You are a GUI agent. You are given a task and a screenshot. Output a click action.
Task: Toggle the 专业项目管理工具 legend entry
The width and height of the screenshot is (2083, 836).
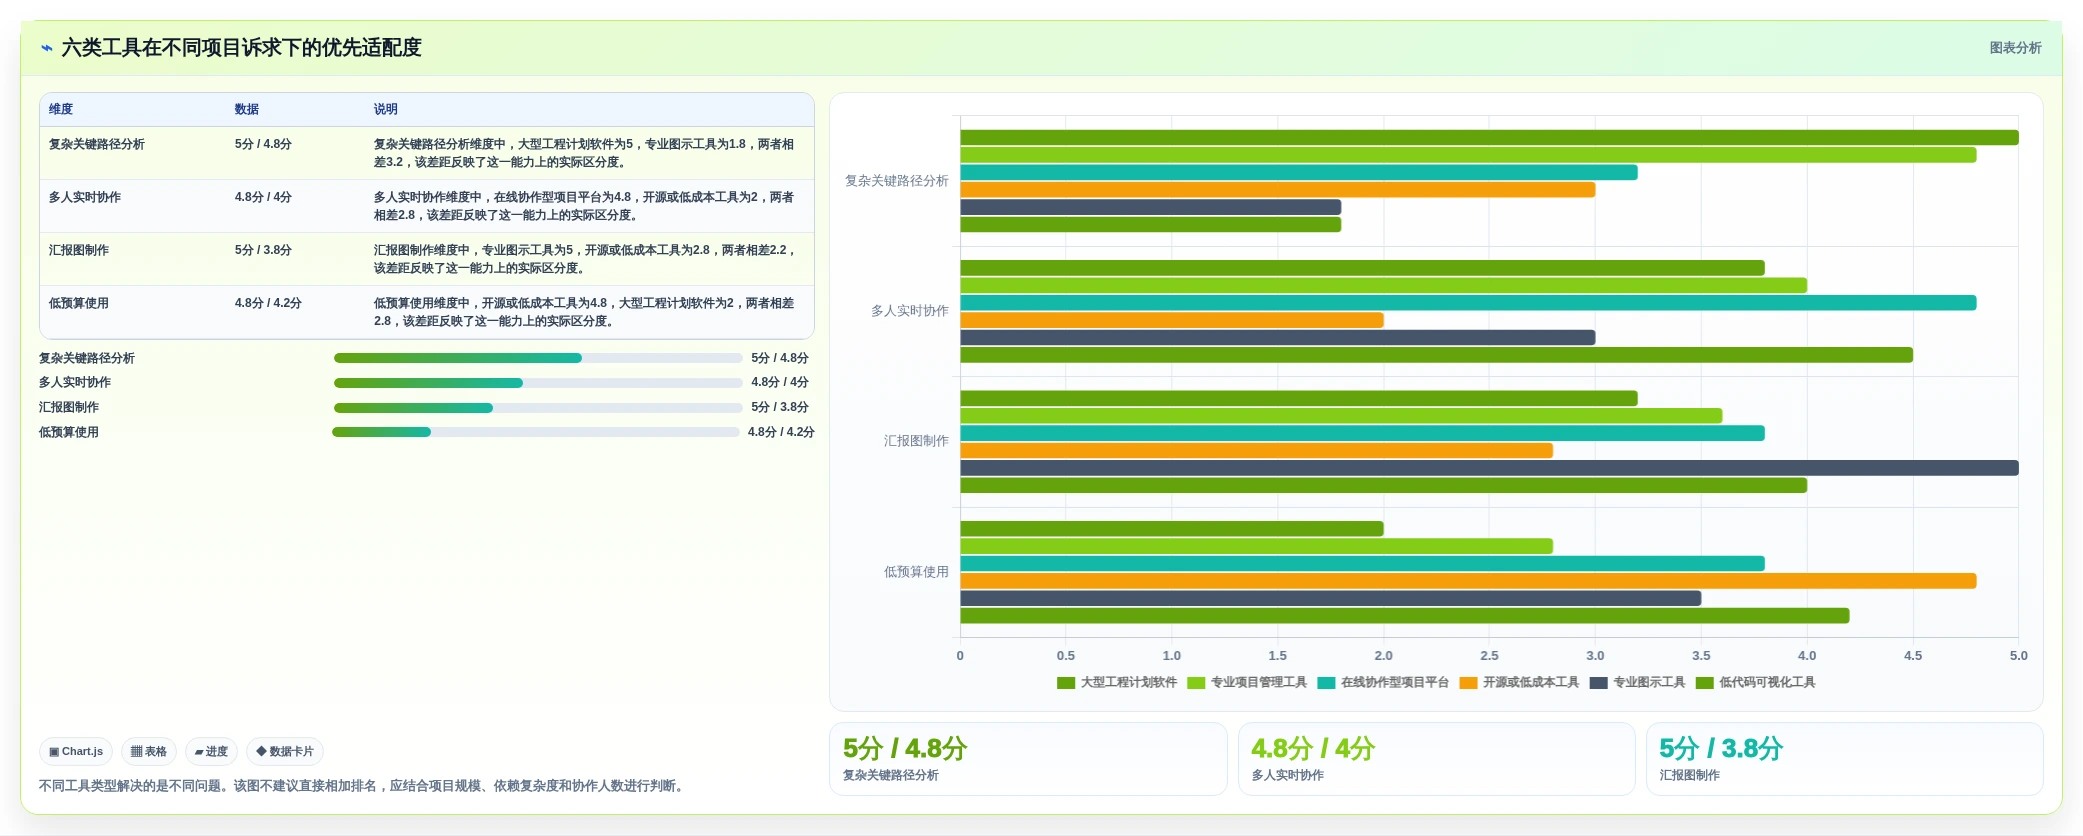pyautogui.click(x=1247, y=682)
